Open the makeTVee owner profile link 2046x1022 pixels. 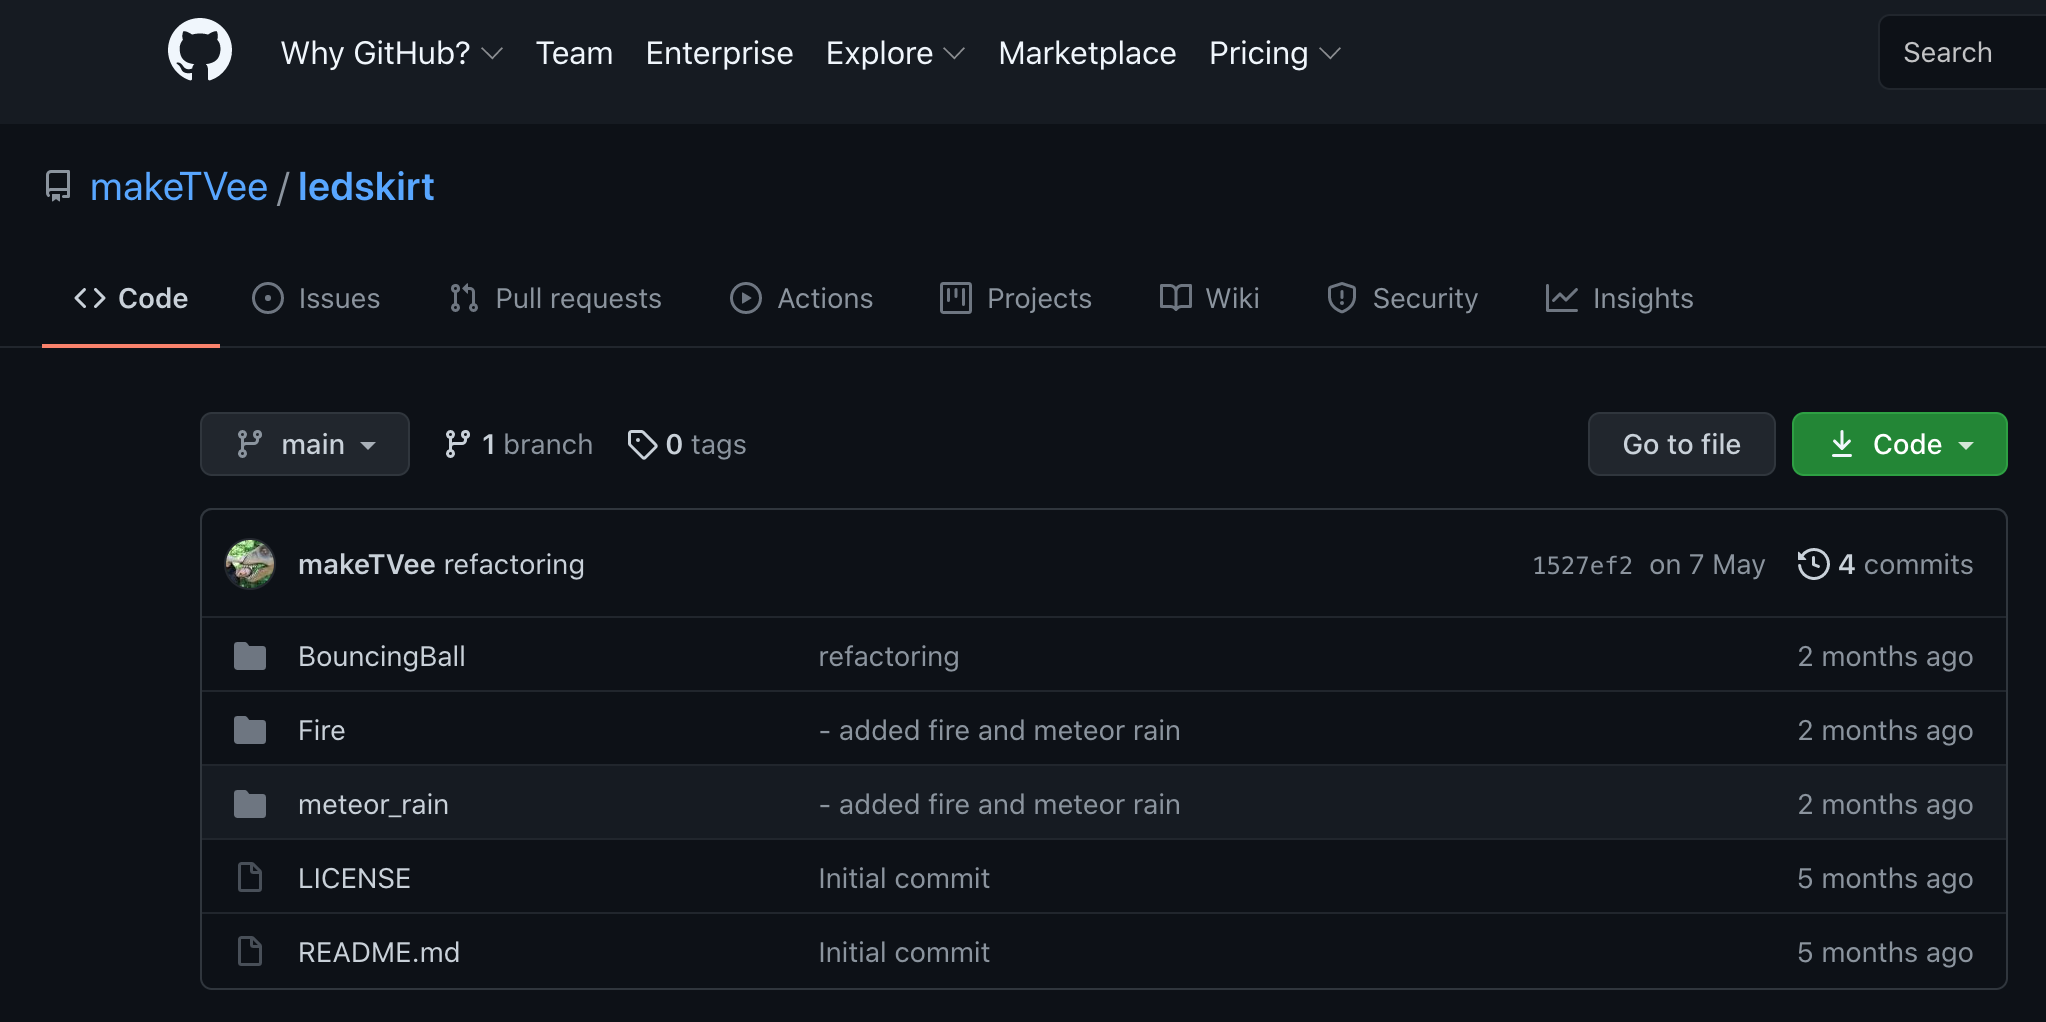click(x=179, y=187)
